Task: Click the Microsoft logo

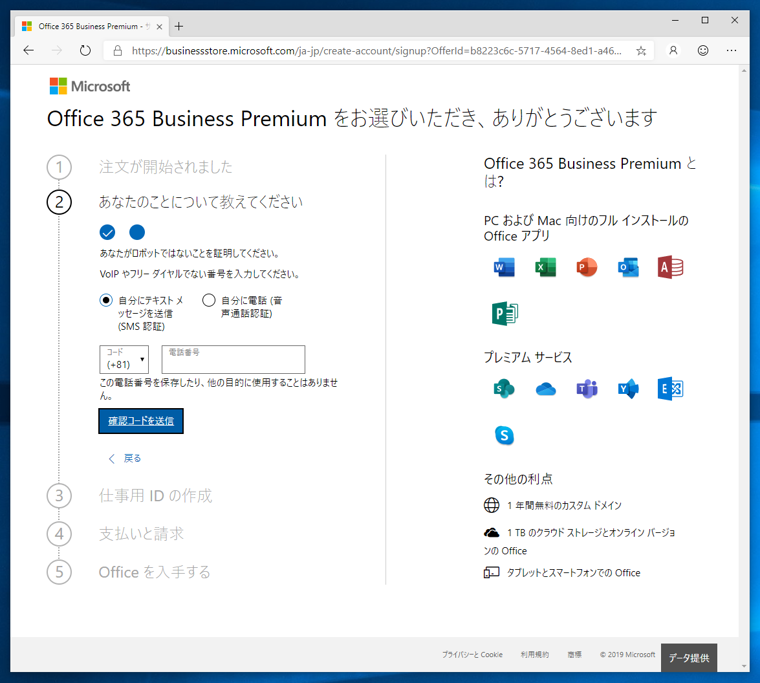Action: (x=90, y=86)
